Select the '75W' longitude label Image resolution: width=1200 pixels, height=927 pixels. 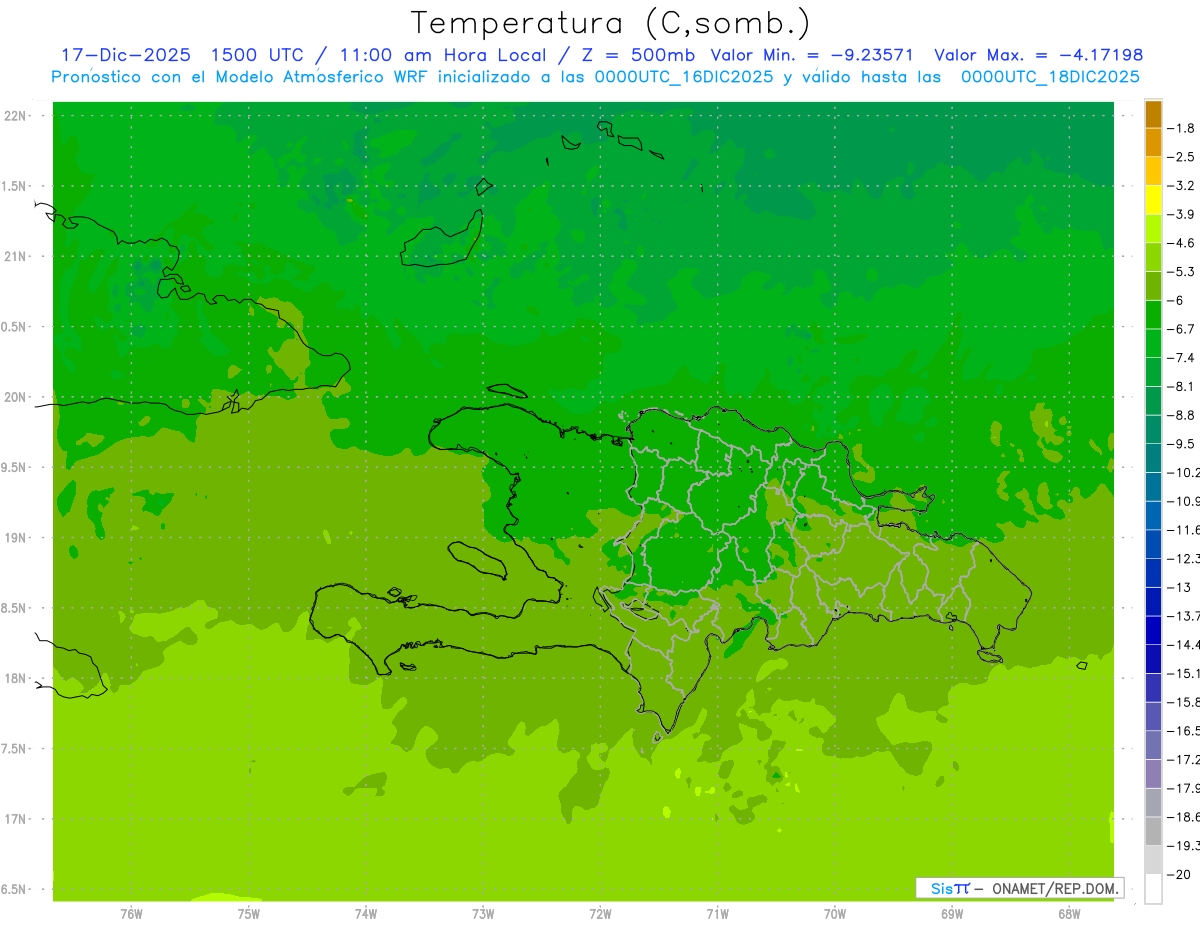tap(249, 914)
